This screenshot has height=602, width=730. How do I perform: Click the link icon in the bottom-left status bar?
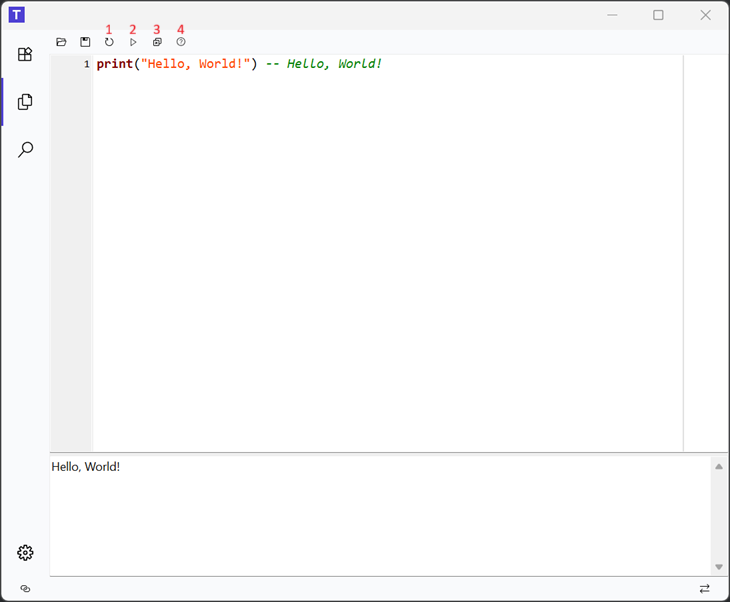(26, 589)
